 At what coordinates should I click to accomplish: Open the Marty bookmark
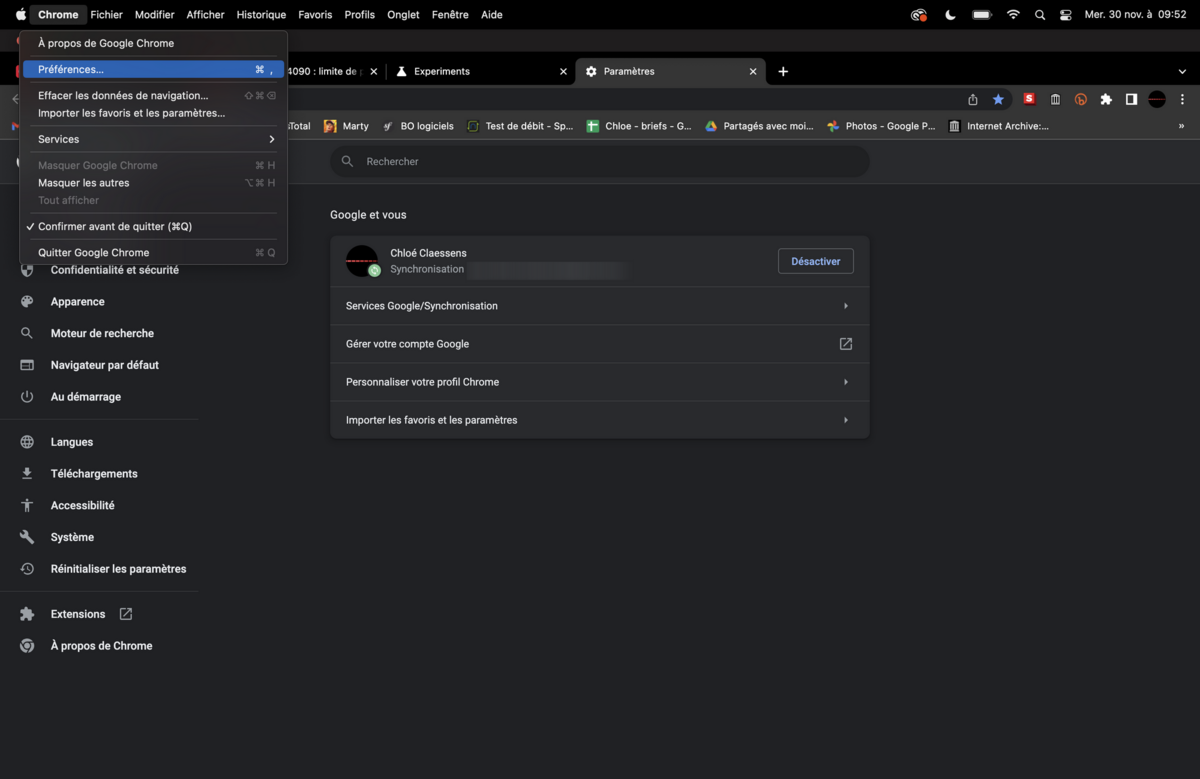coord(346,126)
